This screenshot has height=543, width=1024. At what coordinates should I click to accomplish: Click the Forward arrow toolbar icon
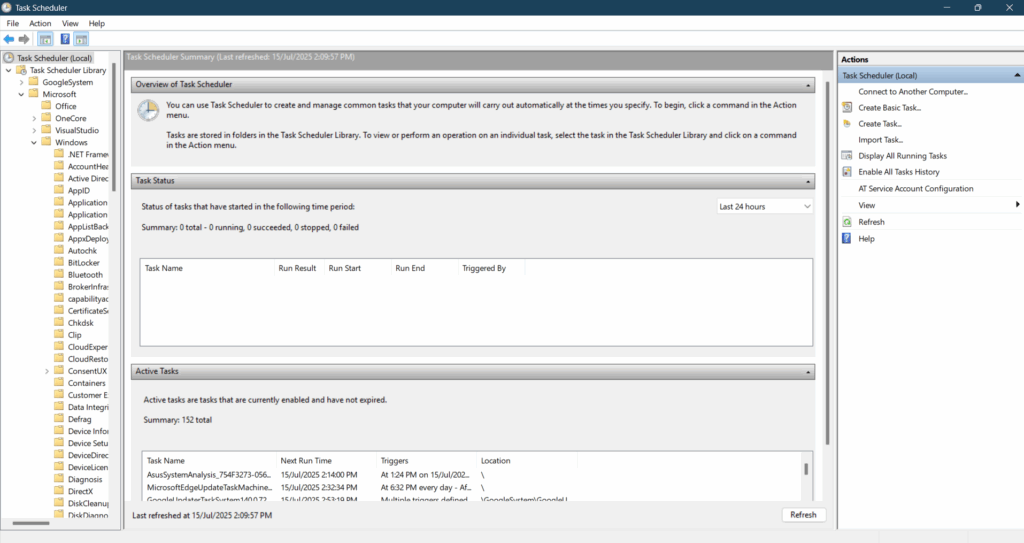(x=24, y=39)
